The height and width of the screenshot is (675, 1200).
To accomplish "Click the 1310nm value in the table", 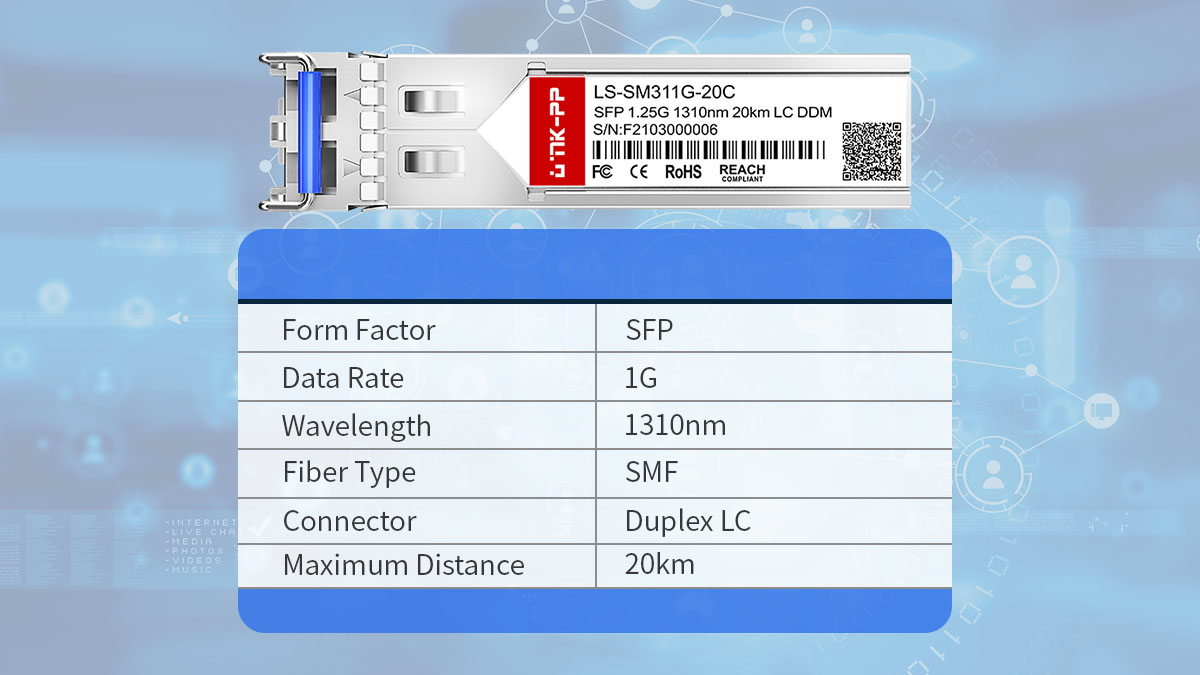I will tap(675, 426).
